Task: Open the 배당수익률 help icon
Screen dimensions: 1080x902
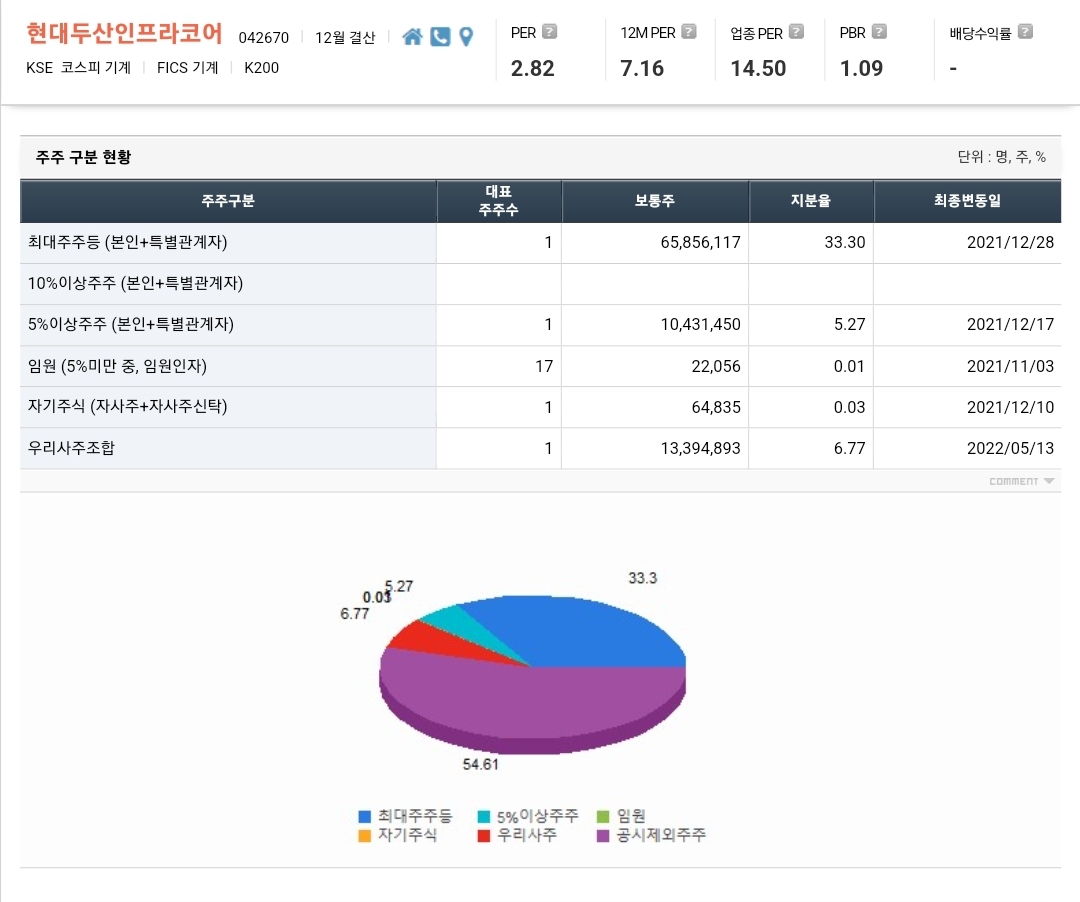Action: click(x=1025, y=32)
